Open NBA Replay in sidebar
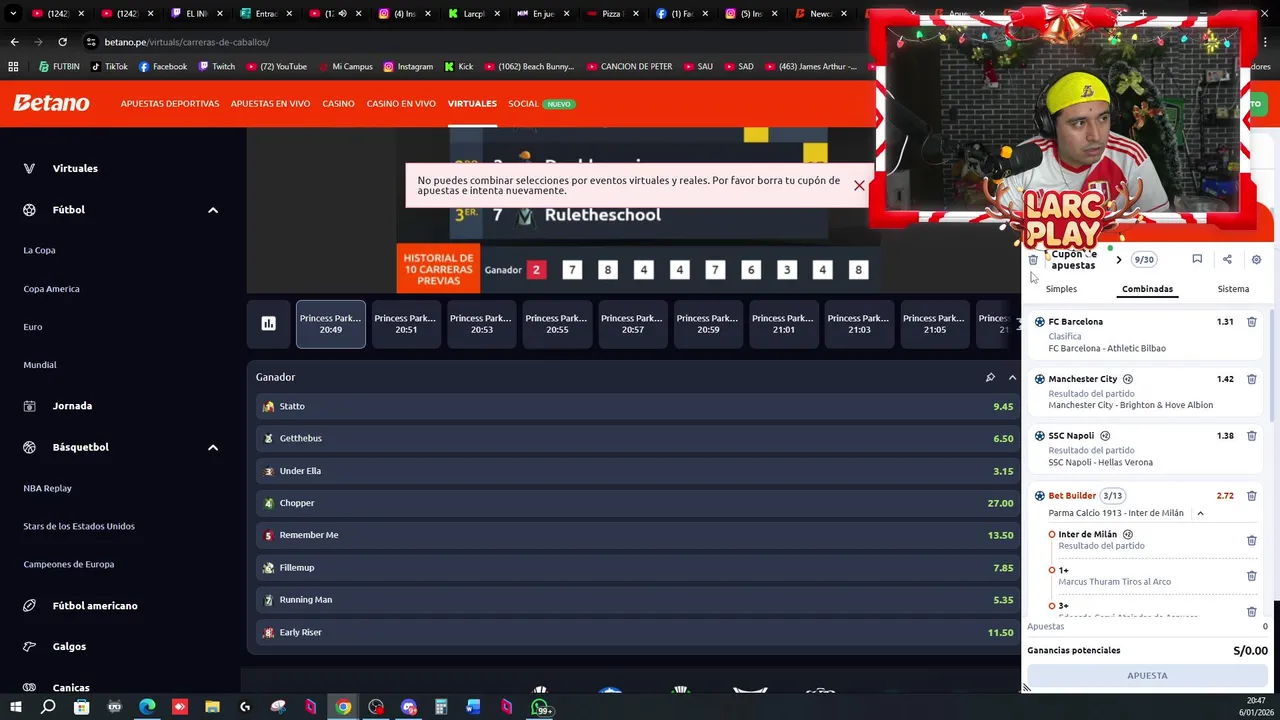Viewport: 1280px width, 720px height. (47, 488)
